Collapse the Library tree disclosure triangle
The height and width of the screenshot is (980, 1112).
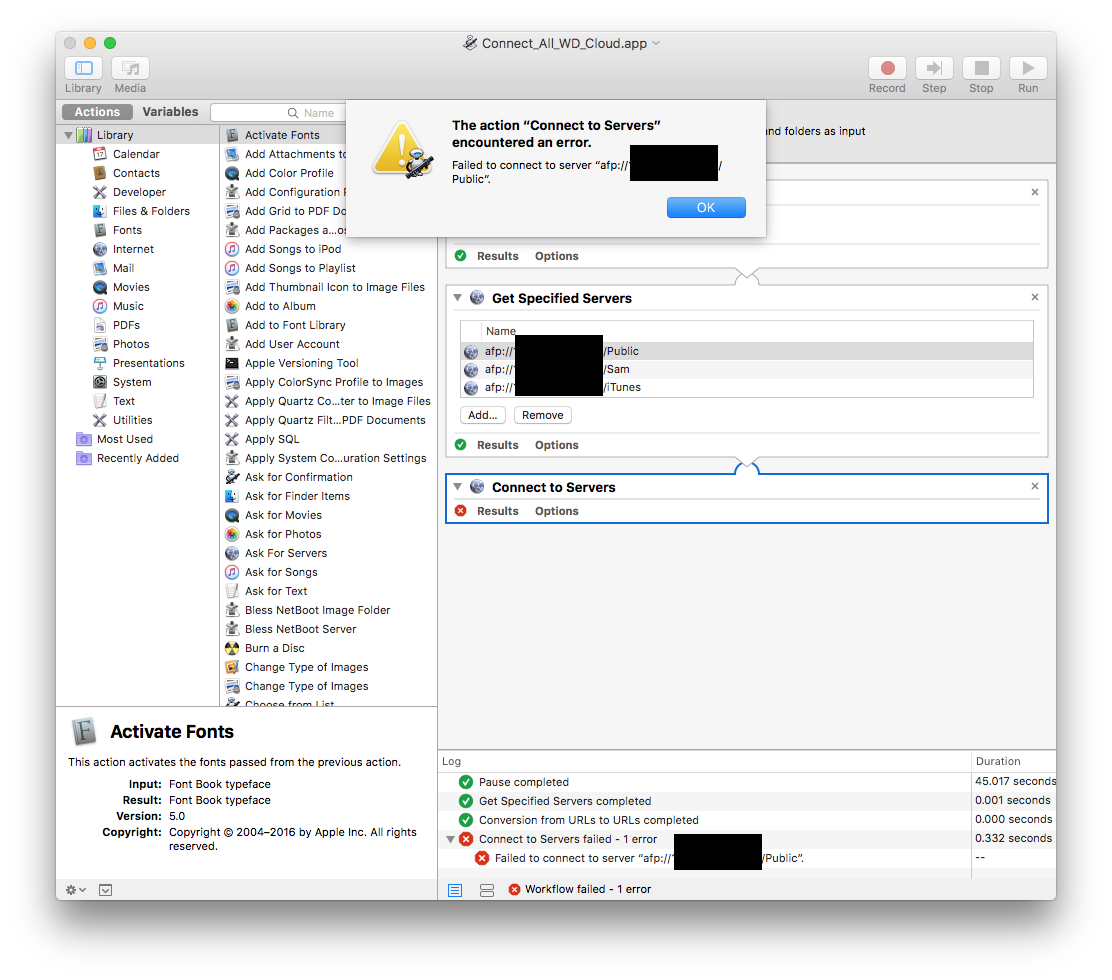[69, 135]
